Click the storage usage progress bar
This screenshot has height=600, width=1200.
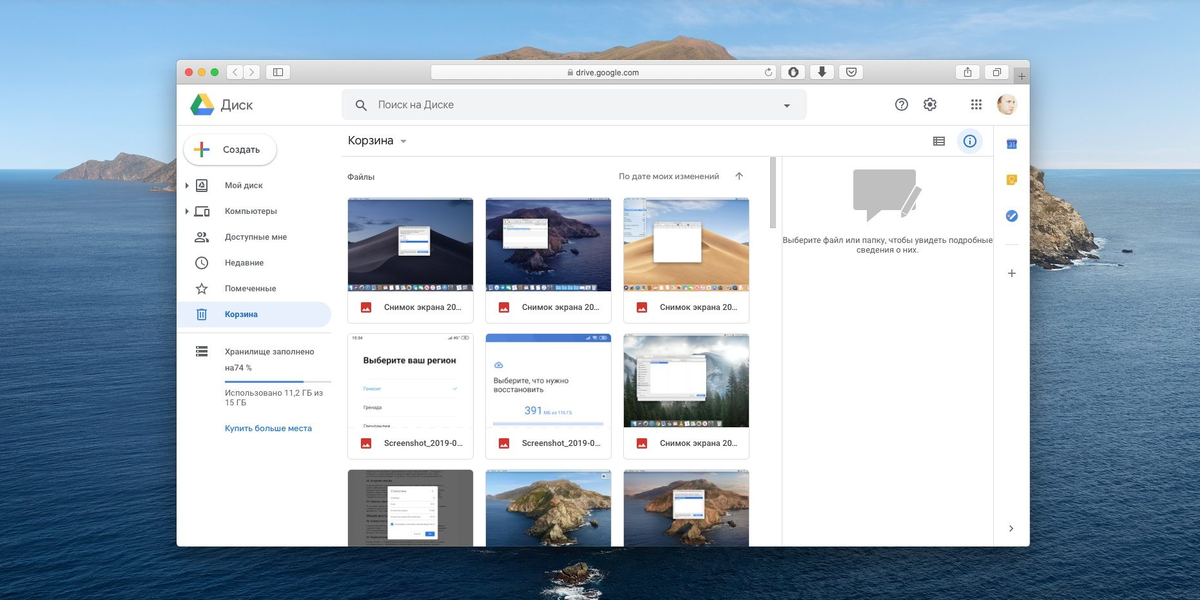[x=278, y=382]
